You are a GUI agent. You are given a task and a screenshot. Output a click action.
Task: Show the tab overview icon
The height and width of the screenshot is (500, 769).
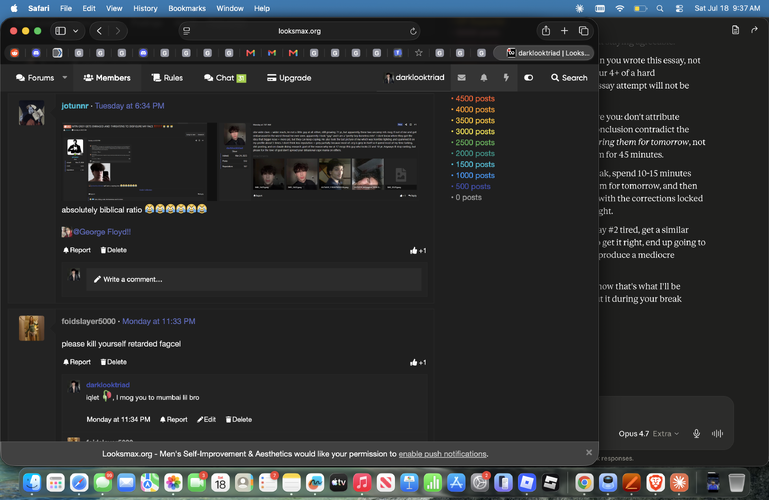[584, 31]
